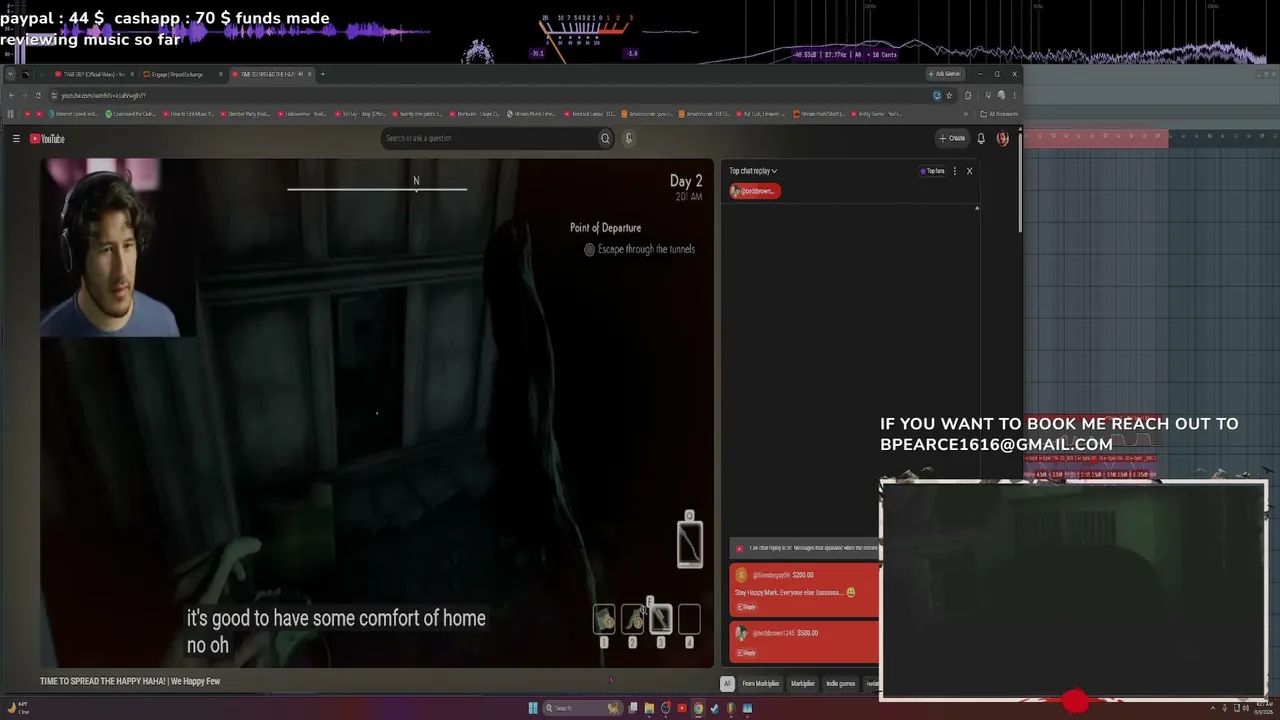Select the Indie games filter chip
Screen dimensions: 1280x720
841,684
